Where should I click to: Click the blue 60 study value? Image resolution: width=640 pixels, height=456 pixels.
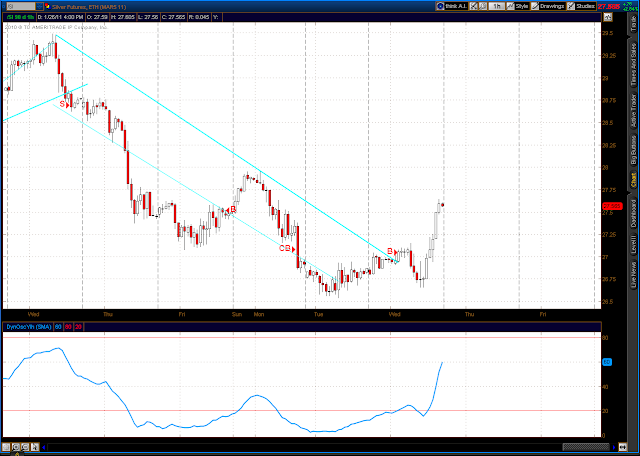pyautogui.click(x=58, y=327)
